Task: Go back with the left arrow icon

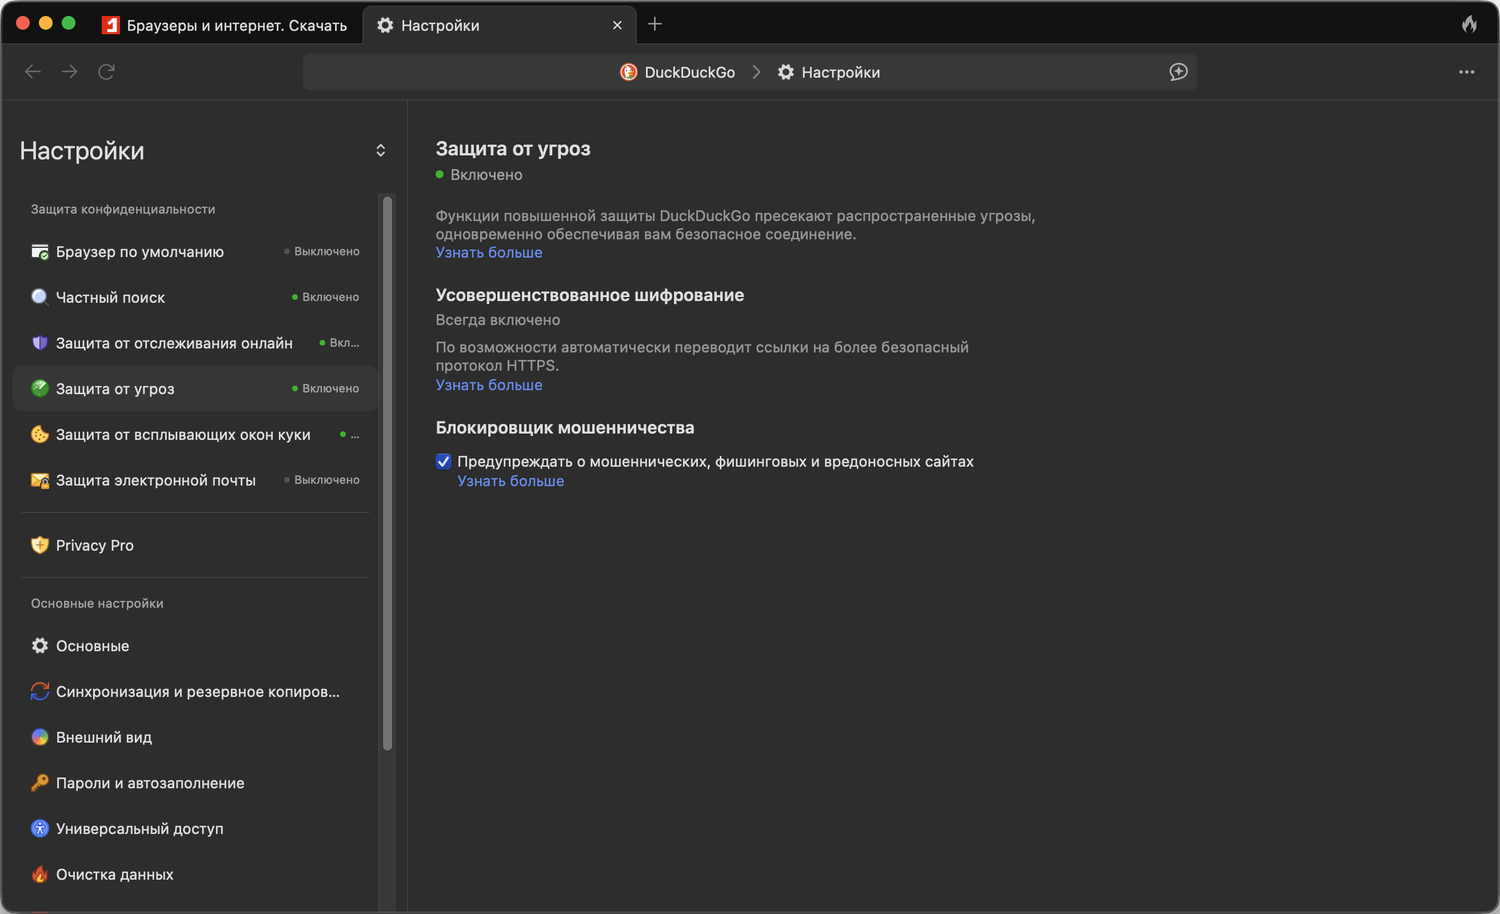Action: coord(33,71)
